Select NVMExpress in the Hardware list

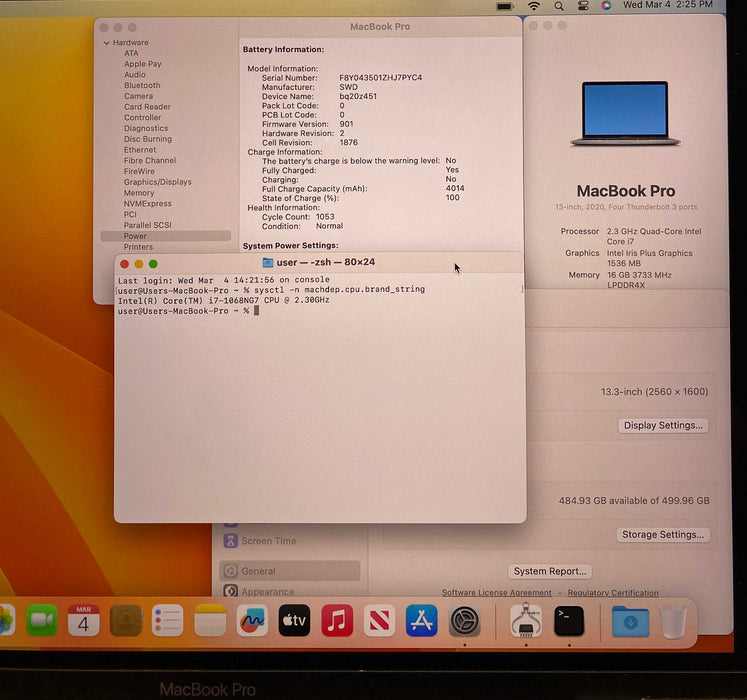[x=148, y=203]
